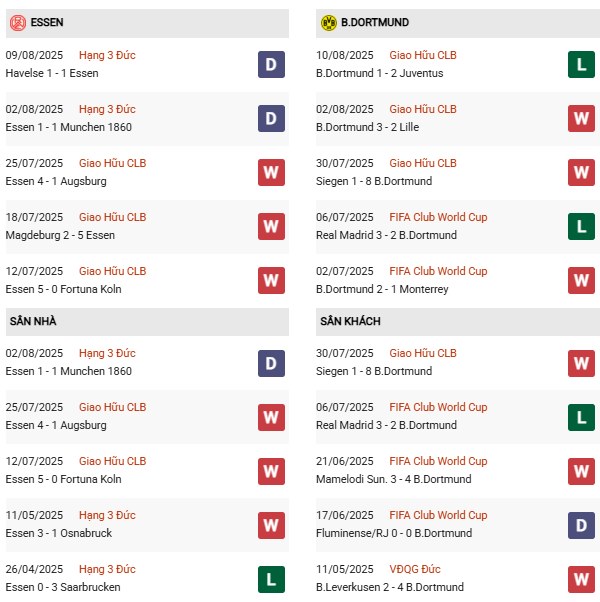
Task: Click the D badge for Havelse vs Essen
Action: click(271, 64)
